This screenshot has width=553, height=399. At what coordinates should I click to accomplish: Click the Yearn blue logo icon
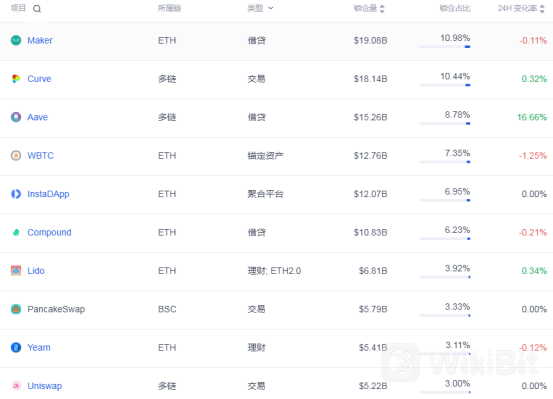click(16, 347)
